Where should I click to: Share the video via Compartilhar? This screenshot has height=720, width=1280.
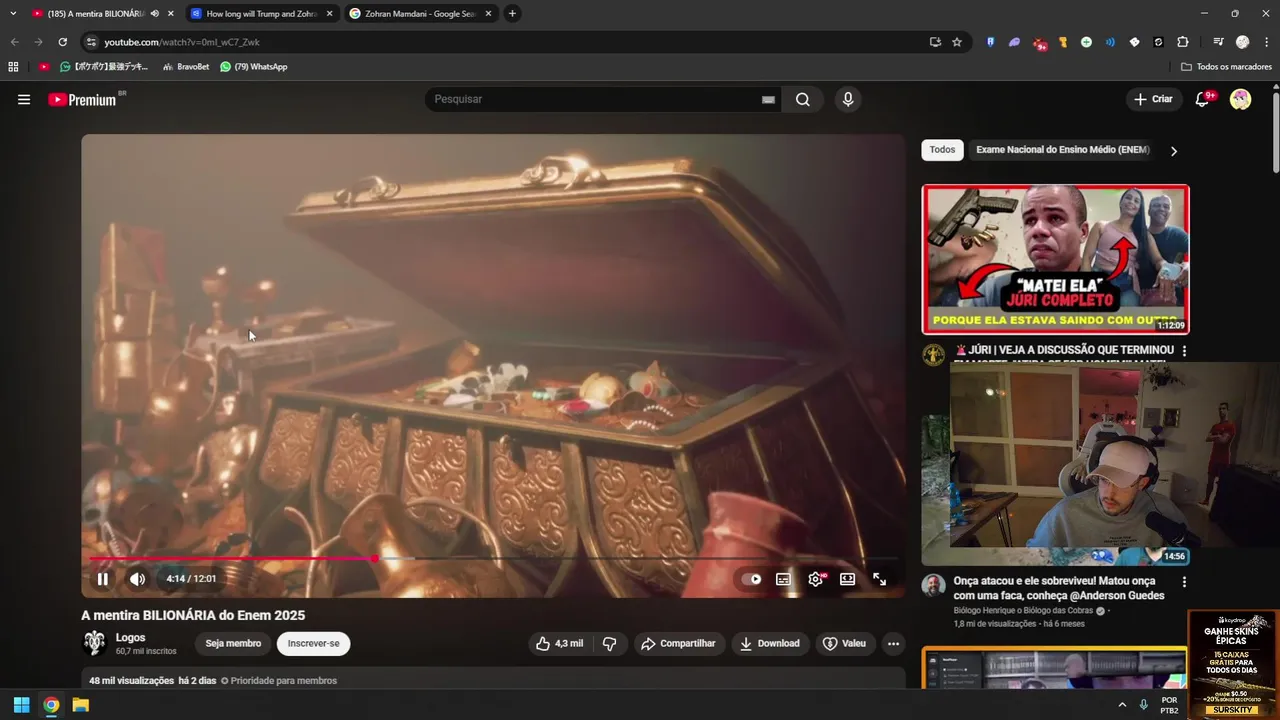pos(678,643)
